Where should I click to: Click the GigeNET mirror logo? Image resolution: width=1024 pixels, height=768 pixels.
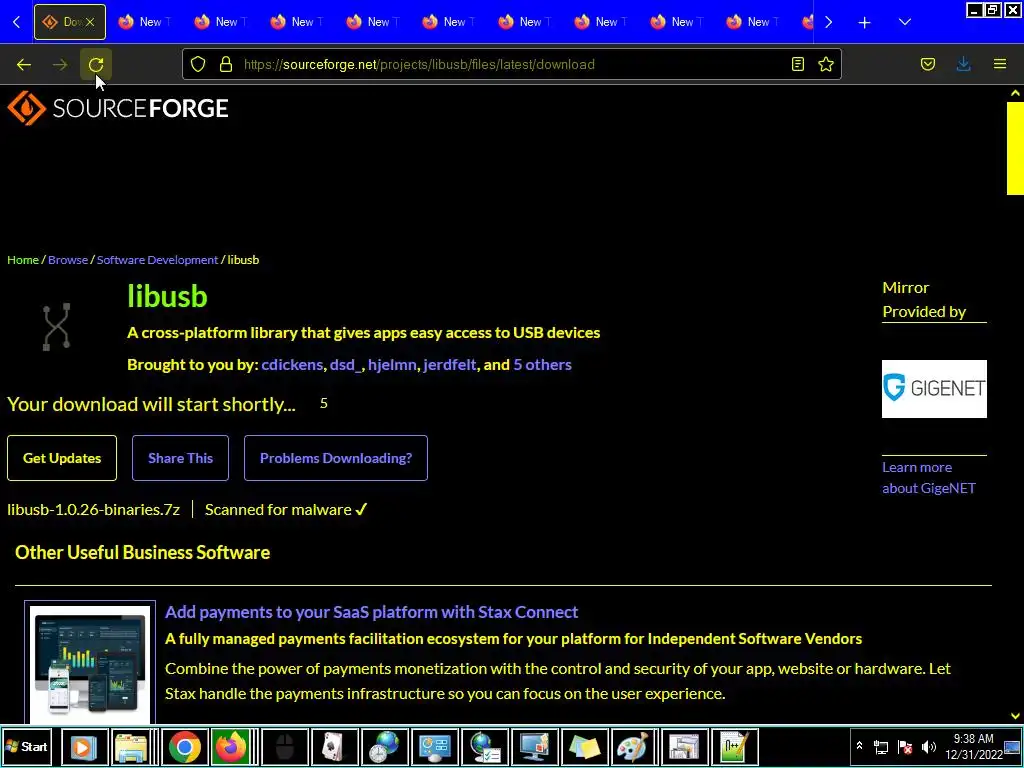click(934, 389)
